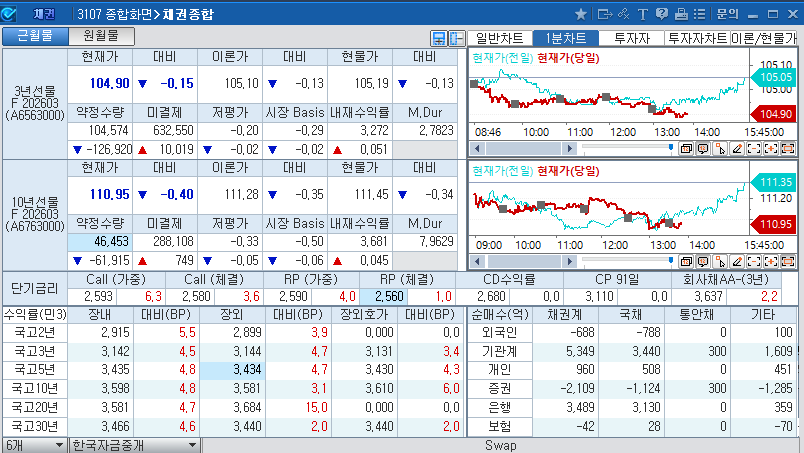Zoom in 10-year chart with plus icon

[771, 262]
